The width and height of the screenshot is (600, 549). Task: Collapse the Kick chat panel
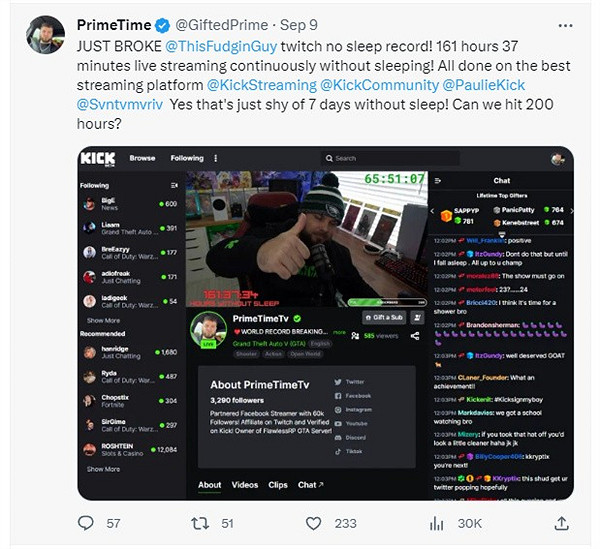tap(436, 181)
